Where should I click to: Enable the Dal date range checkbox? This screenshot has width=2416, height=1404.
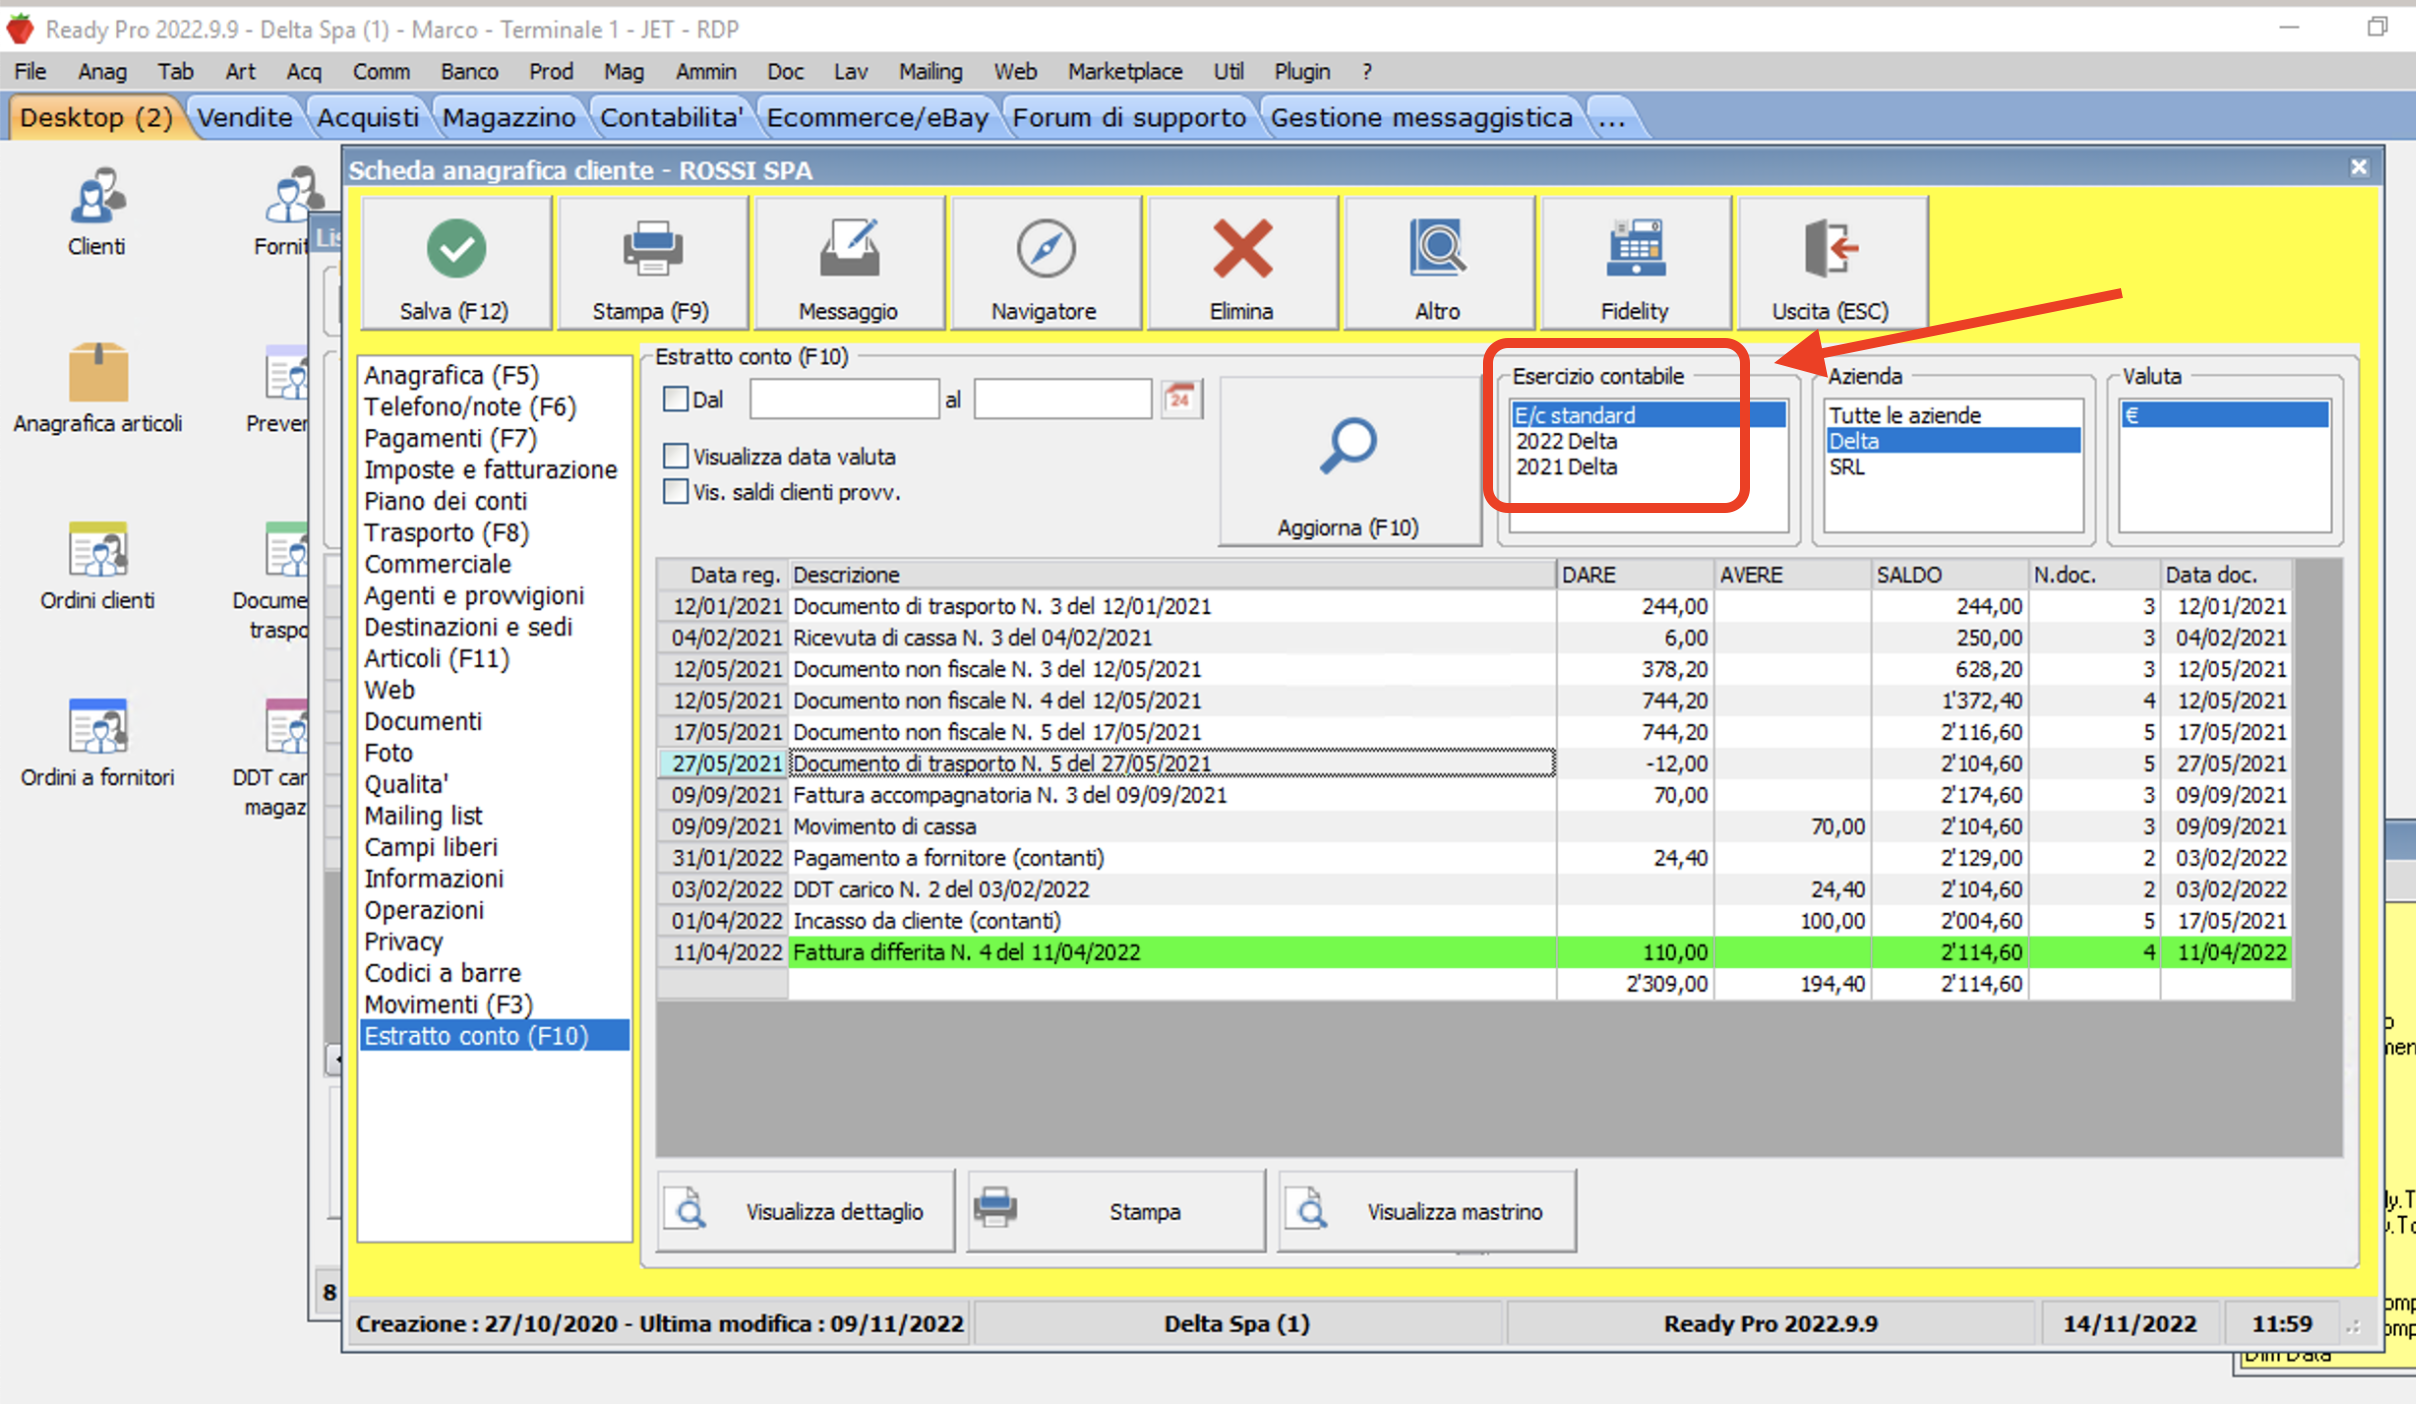676,399
